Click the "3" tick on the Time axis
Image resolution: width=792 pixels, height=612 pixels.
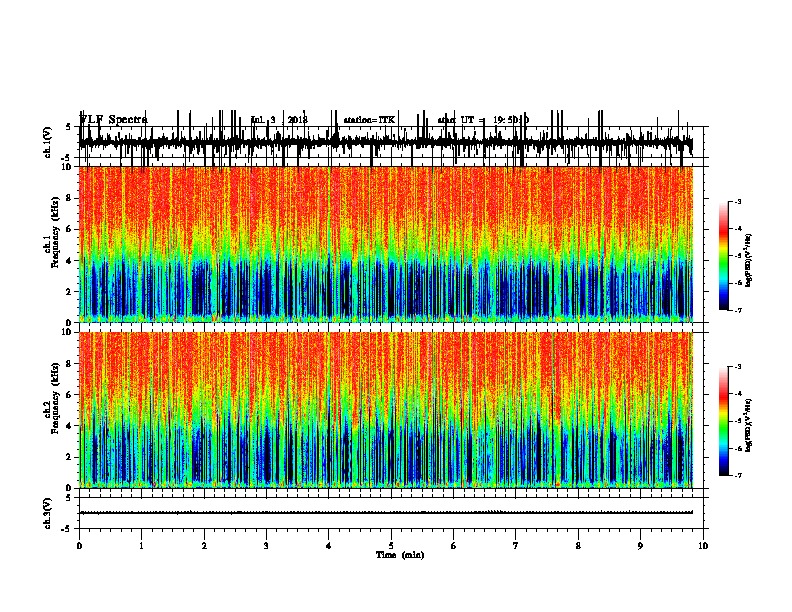pos(266,545)
